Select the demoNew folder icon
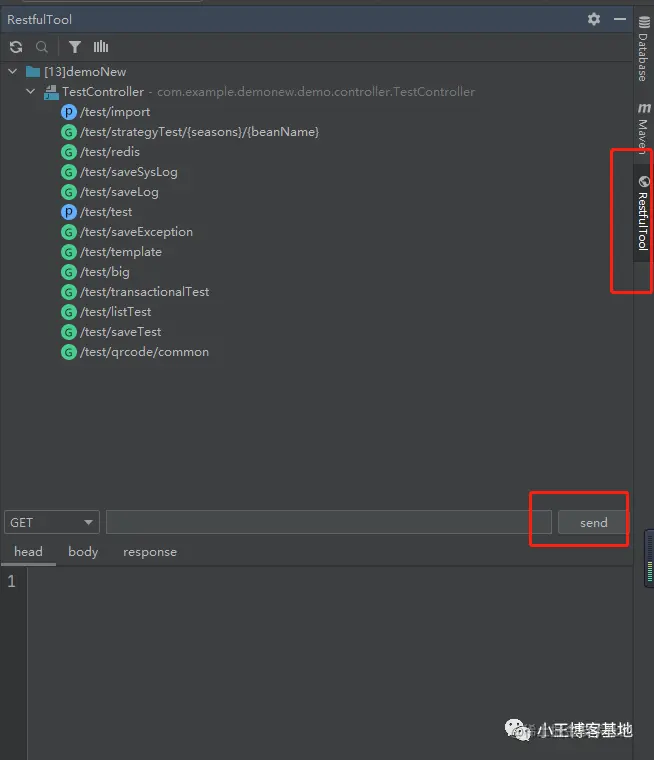The width and height of the screenshot is (654, 760). point(32,72)
